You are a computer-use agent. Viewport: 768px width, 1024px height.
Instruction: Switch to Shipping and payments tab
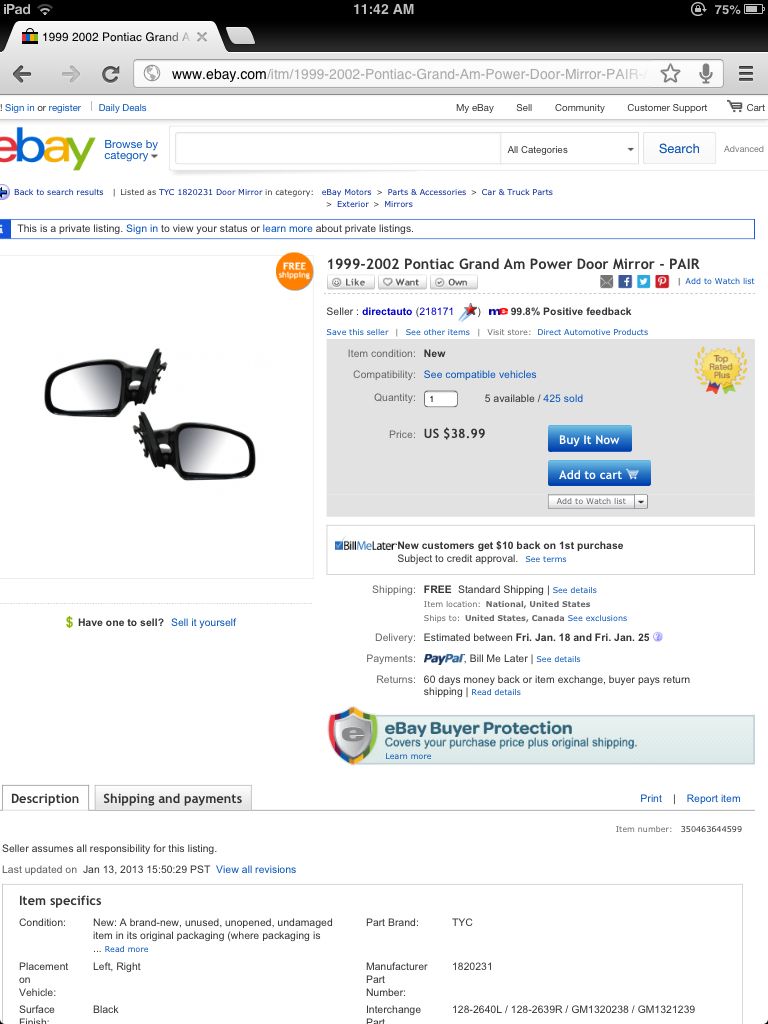click(x=173, y=798)
